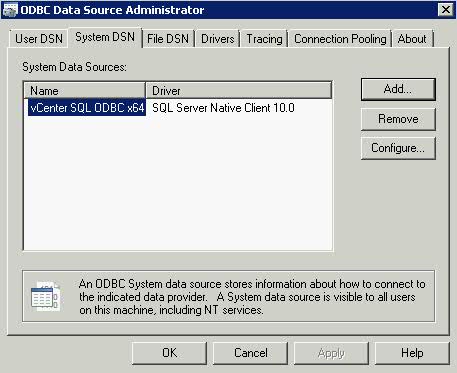Click the Add... button
This screenshot has height=373, width=457.
pos(398,89)
